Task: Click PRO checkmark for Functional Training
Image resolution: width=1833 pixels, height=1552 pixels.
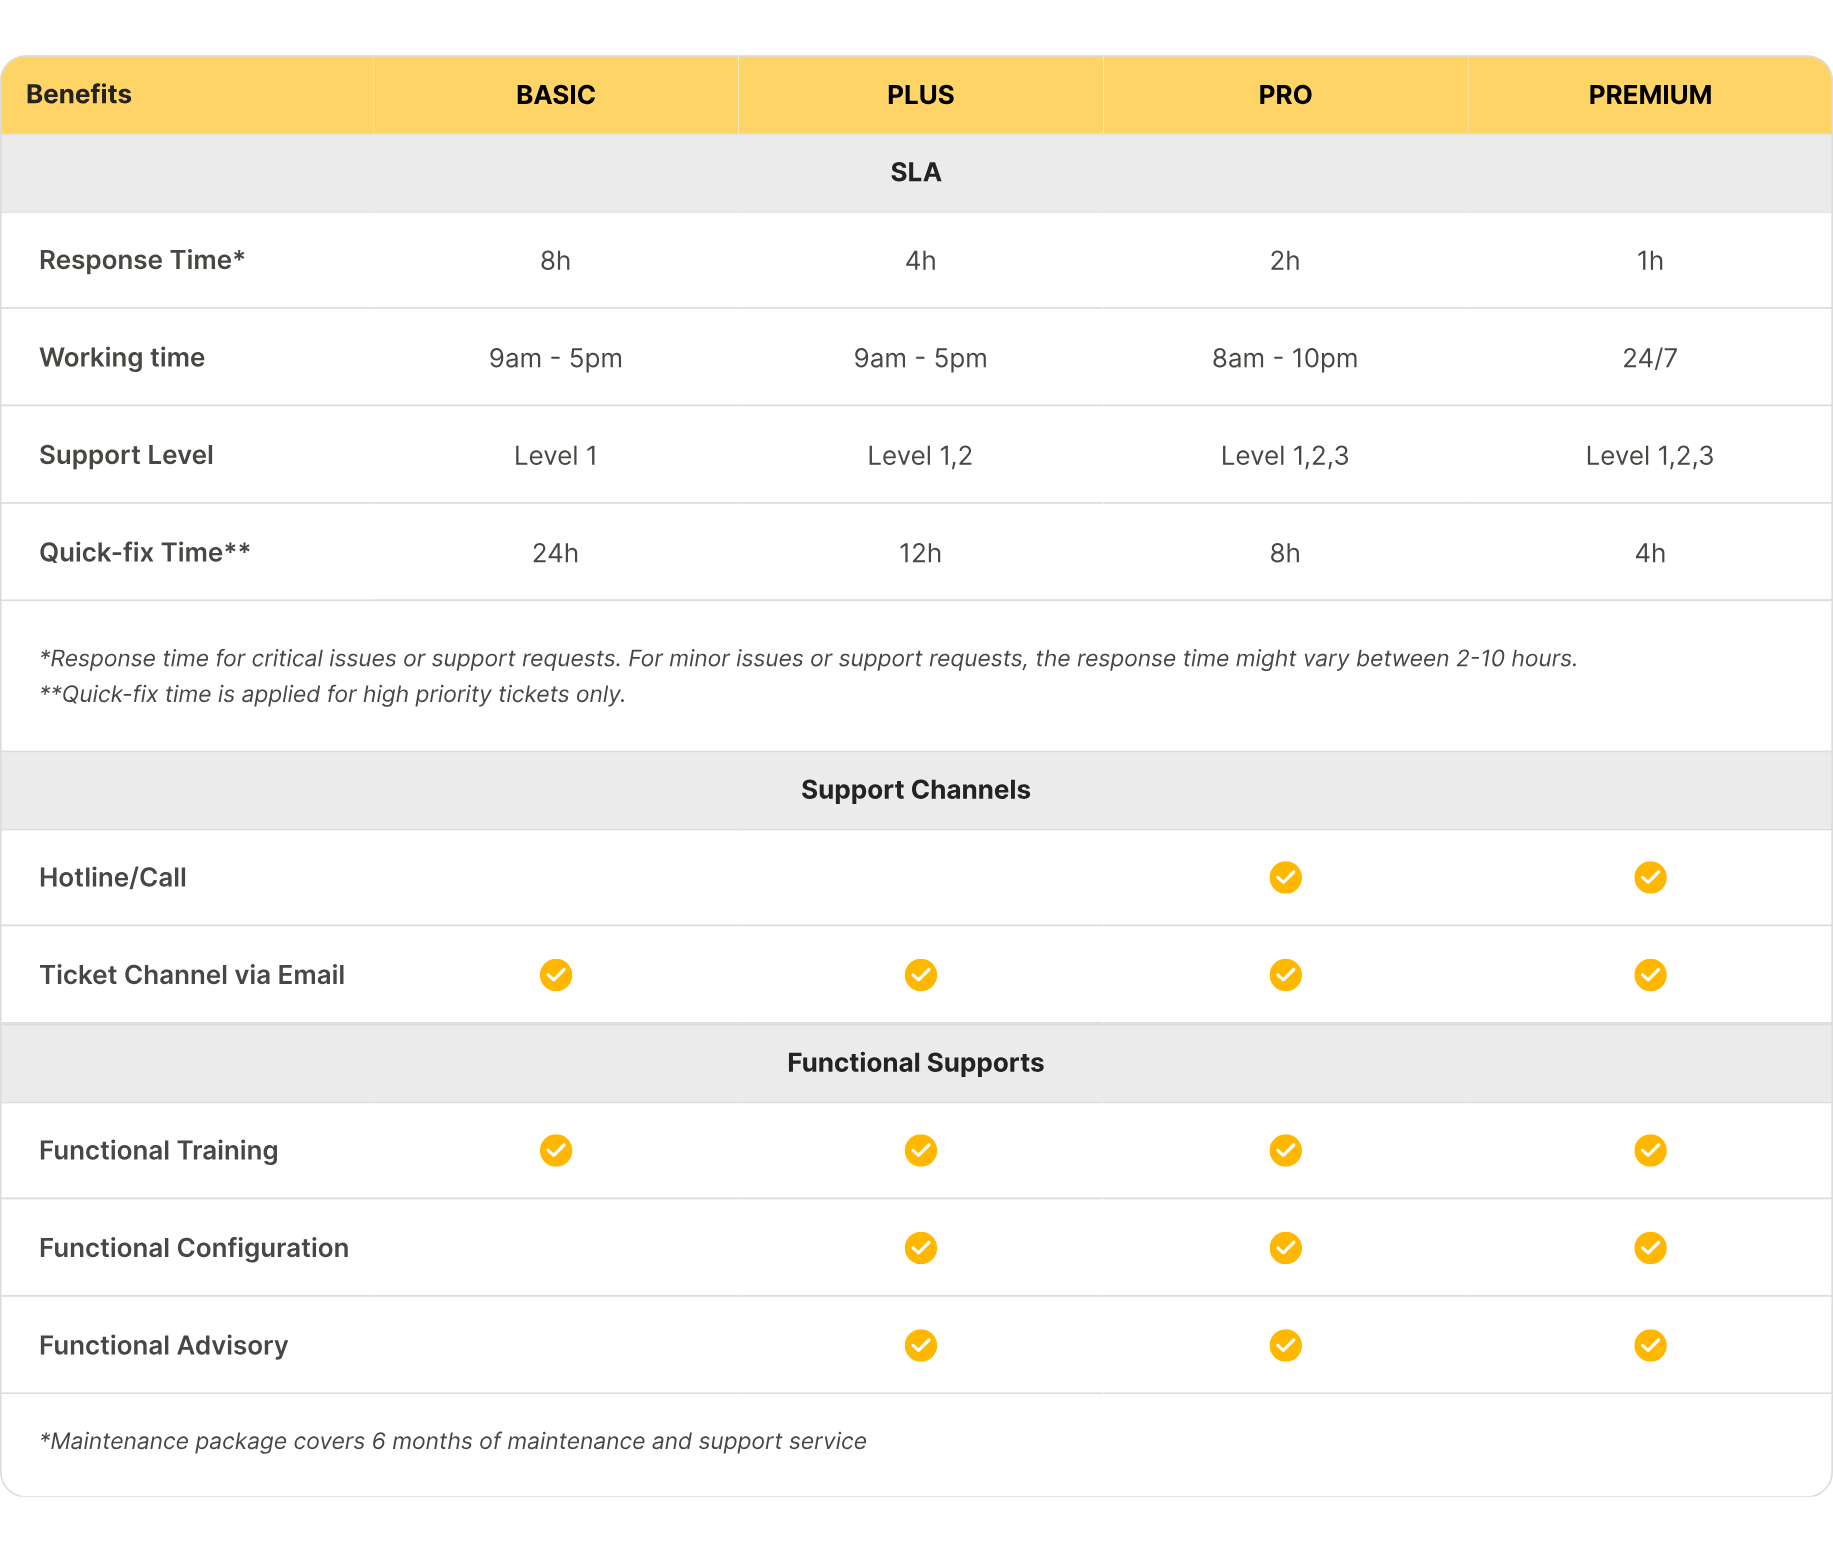Action: [1285, 1150]
